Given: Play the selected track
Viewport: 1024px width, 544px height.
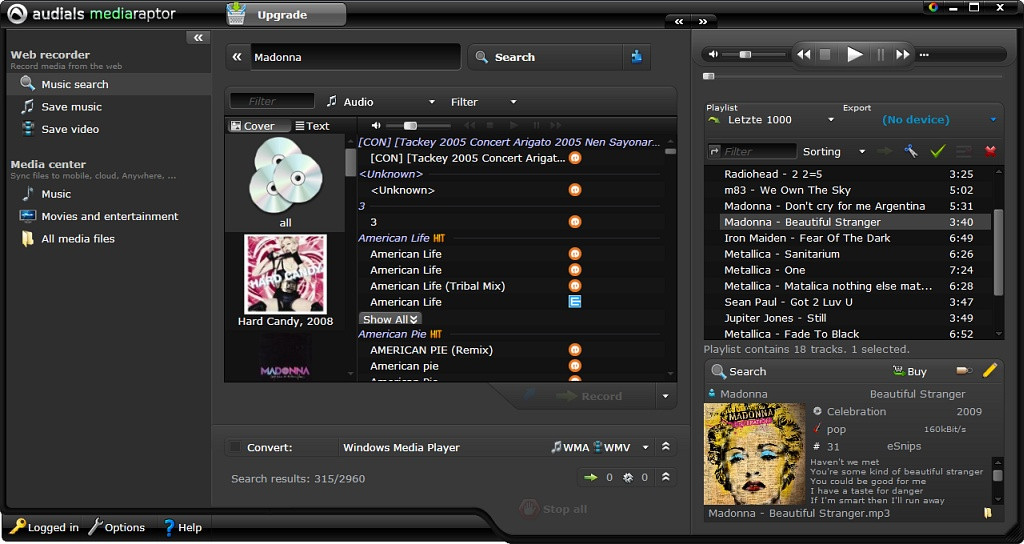Looking at the screenshot, I should point(854,55).
